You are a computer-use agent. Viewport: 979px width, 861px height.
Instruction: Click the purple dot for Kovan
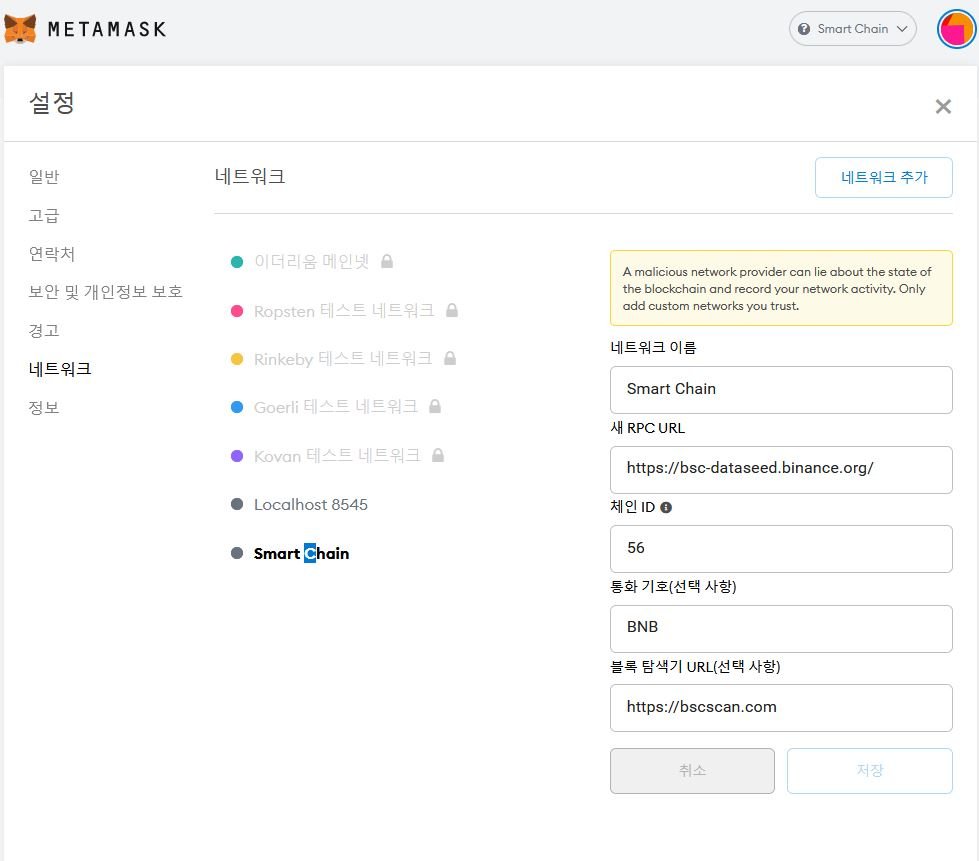click(237, 456)
